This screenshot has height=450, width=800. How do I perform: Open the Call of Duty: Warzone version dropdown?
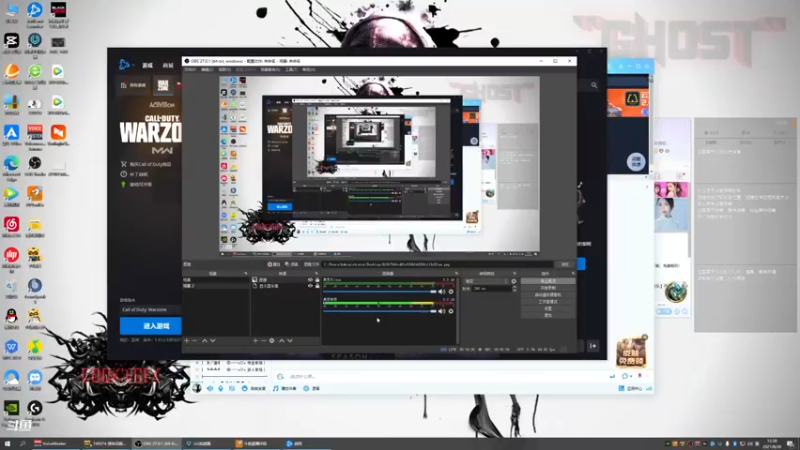[x=150, y=310]
